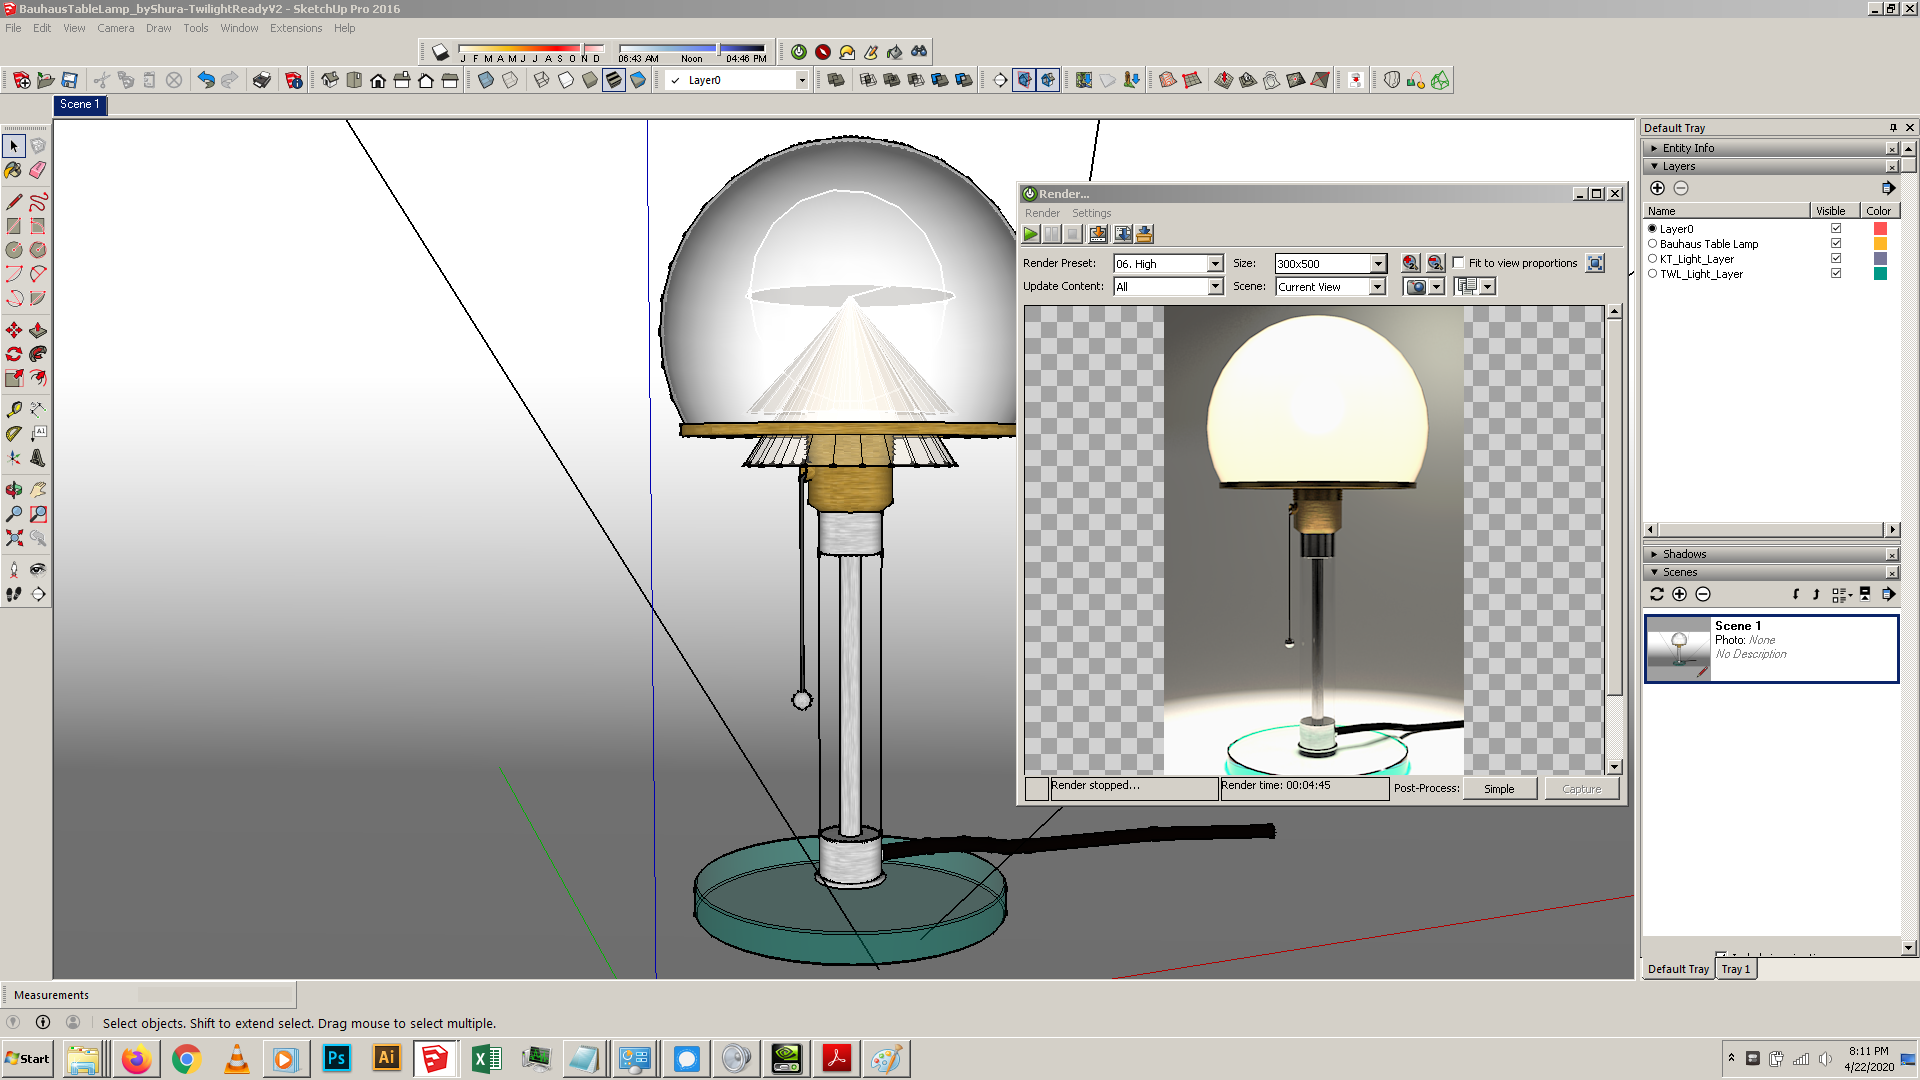Viewport: 1920px width, 1080px height.
Task: Set KT_Light_Layer as active layer
Action: (1652, 258)
